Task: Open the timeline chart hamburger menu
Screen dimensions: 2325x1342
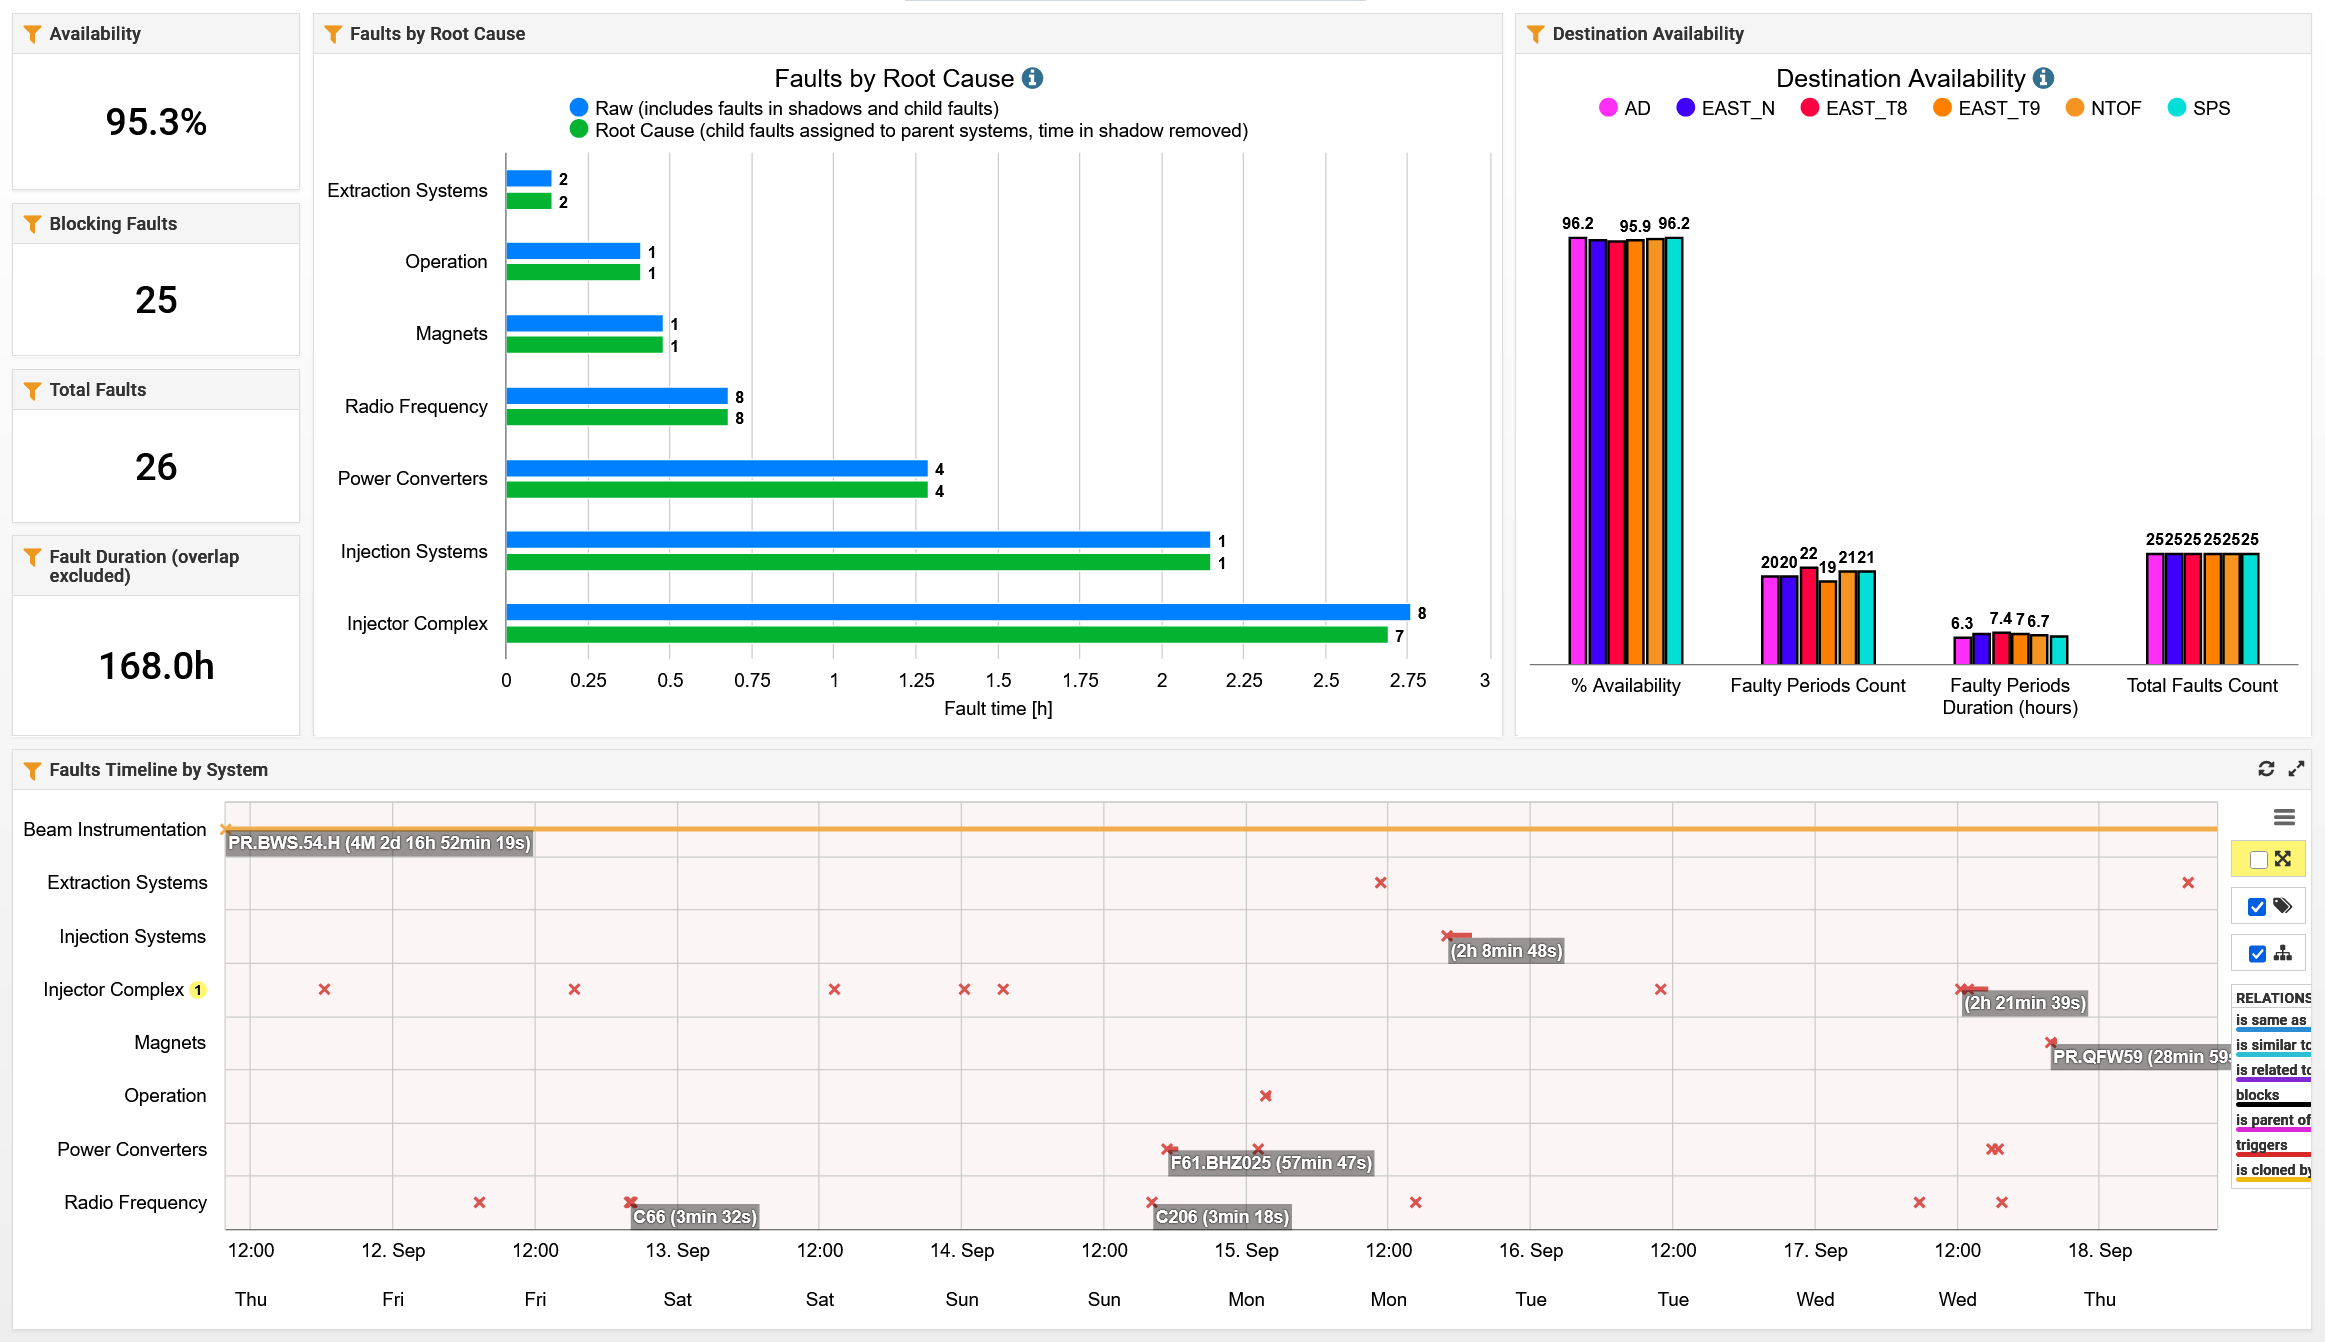Action: click(x=2284, y=817)
